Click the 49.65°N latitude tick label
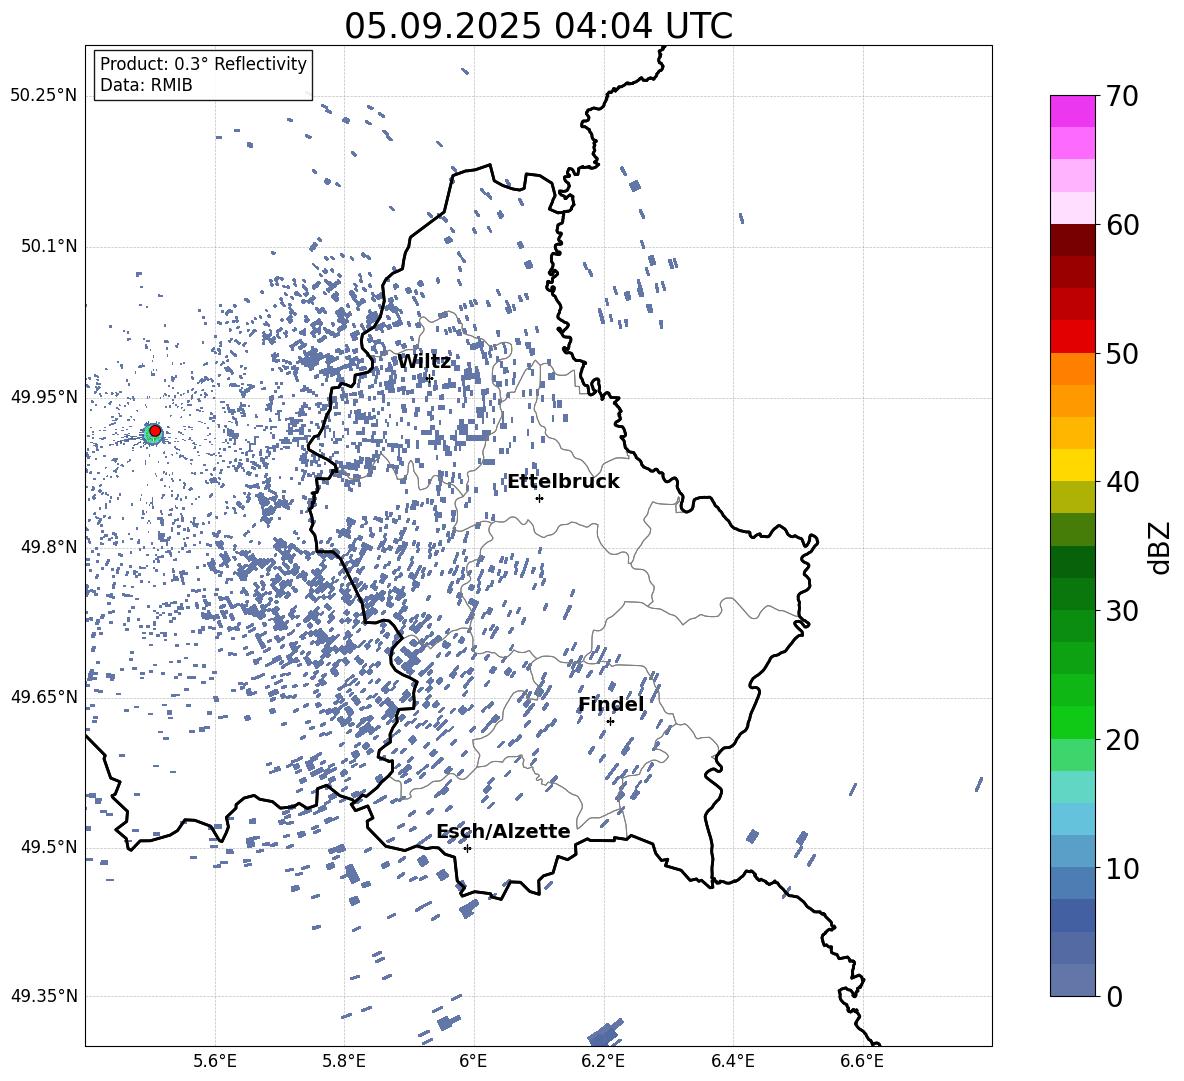Viewport: 1184px width, 1081px height. pyautogui.click(x=44, y=696)
